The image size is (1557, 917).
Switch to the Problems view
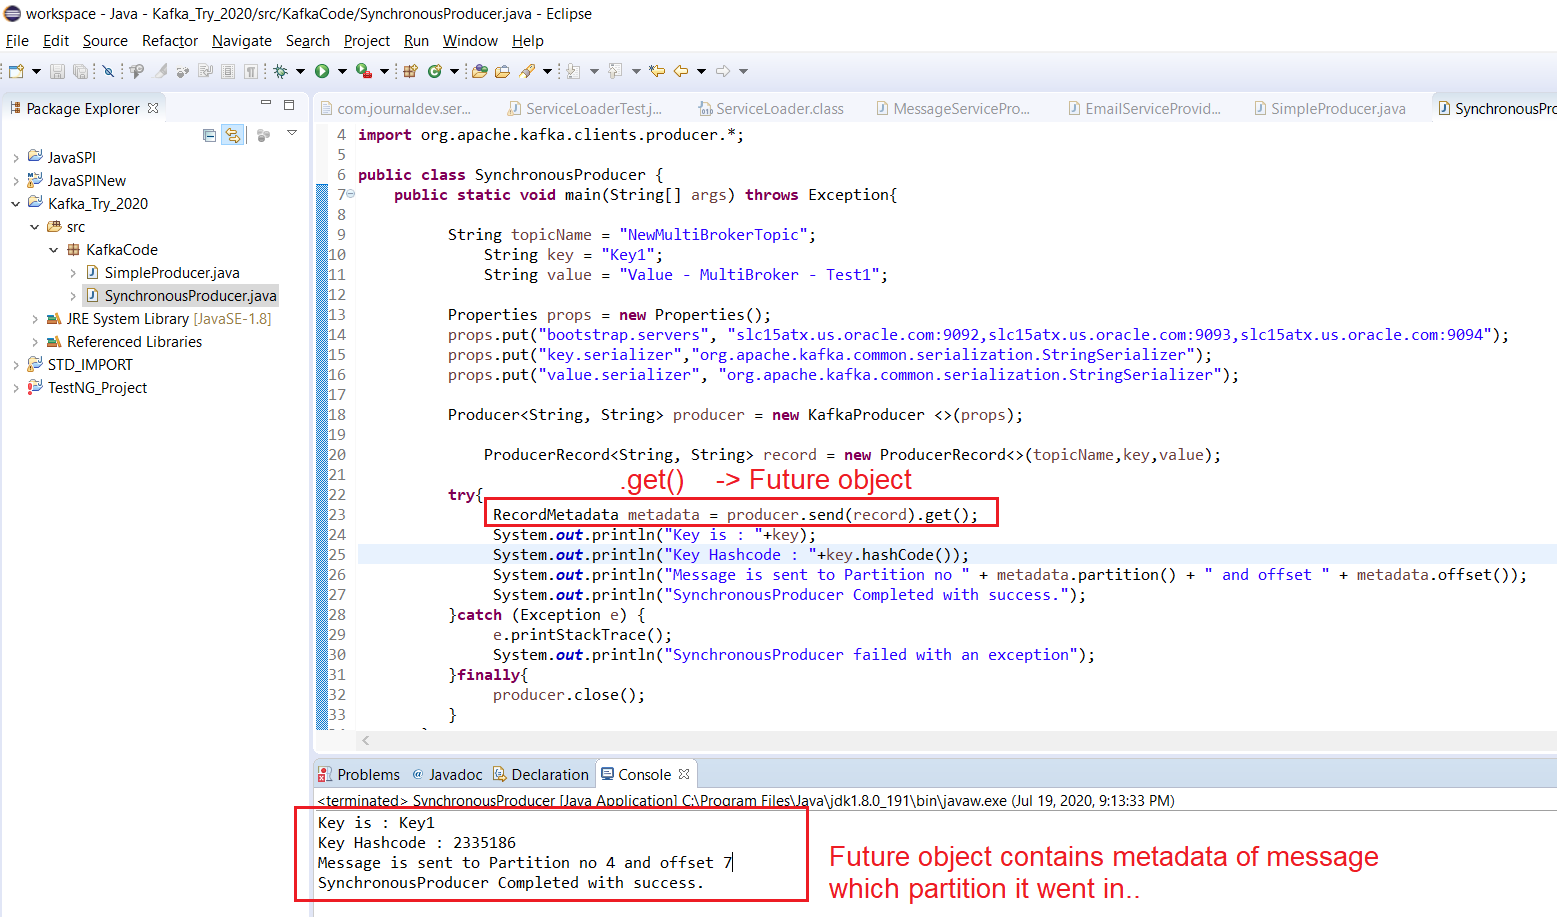click(368, 773)
